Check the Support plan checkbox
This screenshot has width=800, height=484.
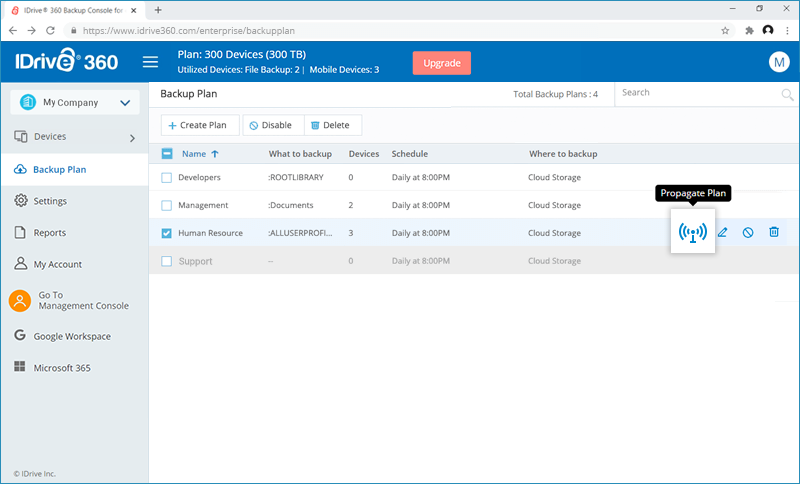(166, 261)
